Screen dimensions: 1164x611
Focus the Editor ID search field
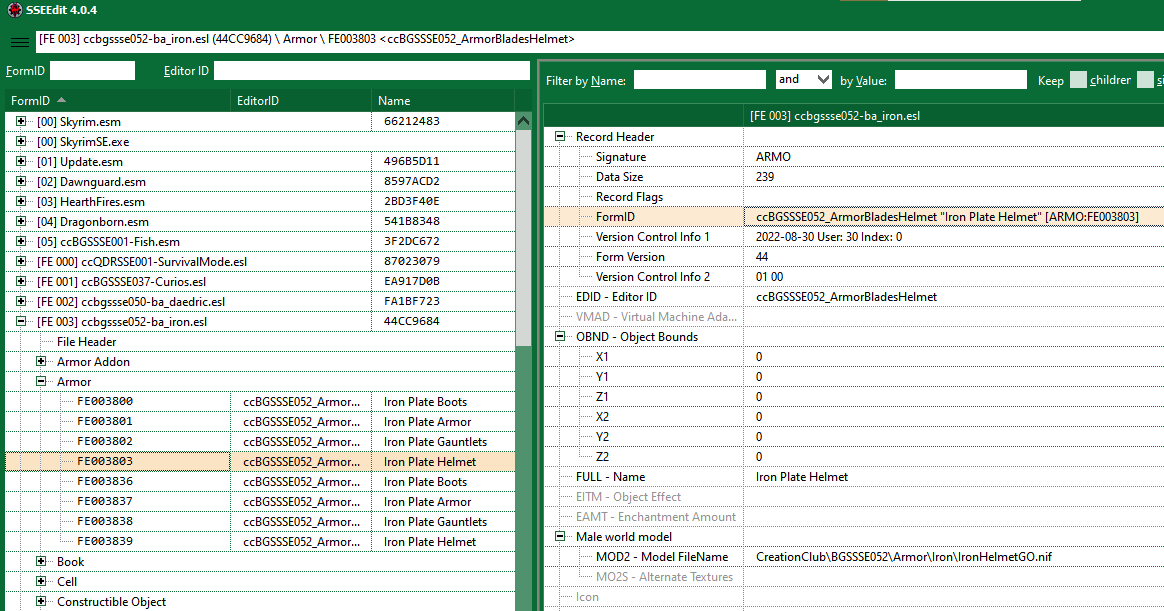(372, 71)
